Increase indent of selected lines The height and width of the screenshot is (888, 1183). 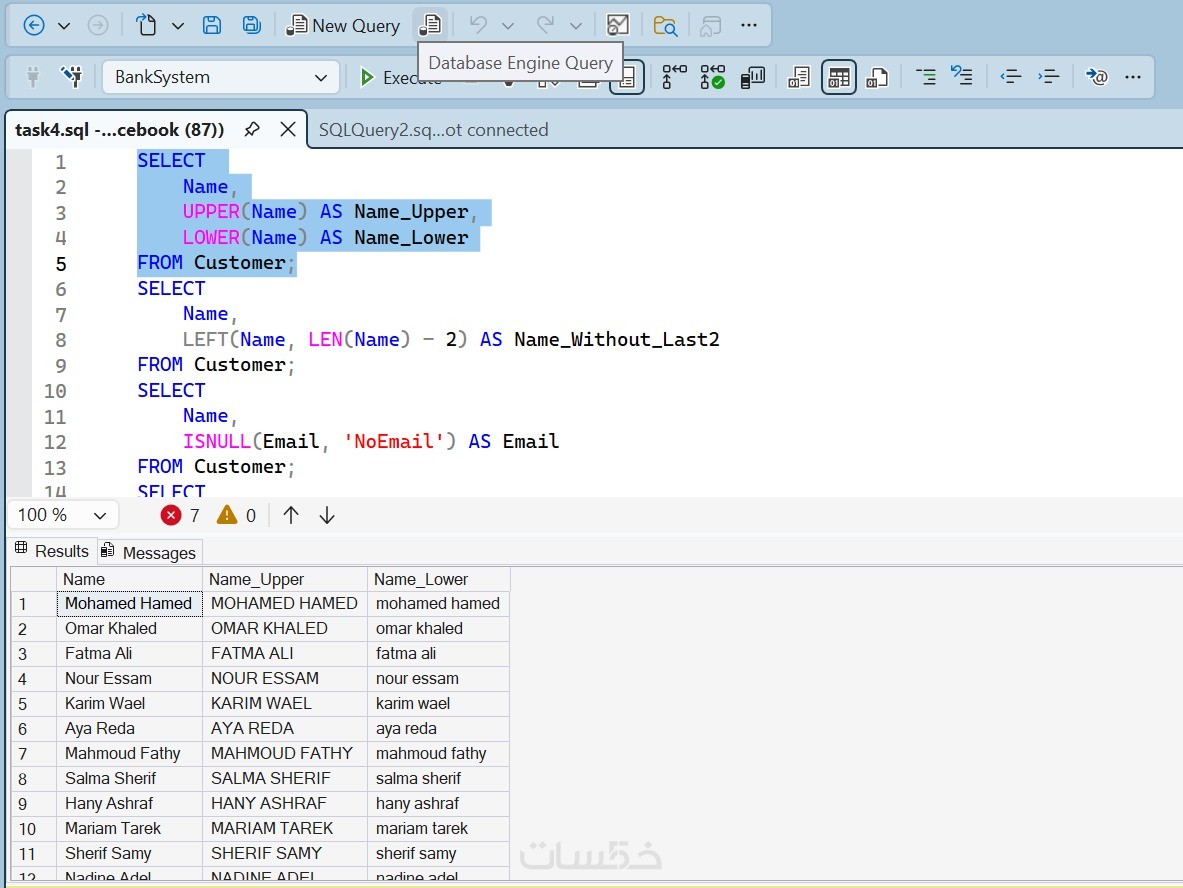(1048, 77)
